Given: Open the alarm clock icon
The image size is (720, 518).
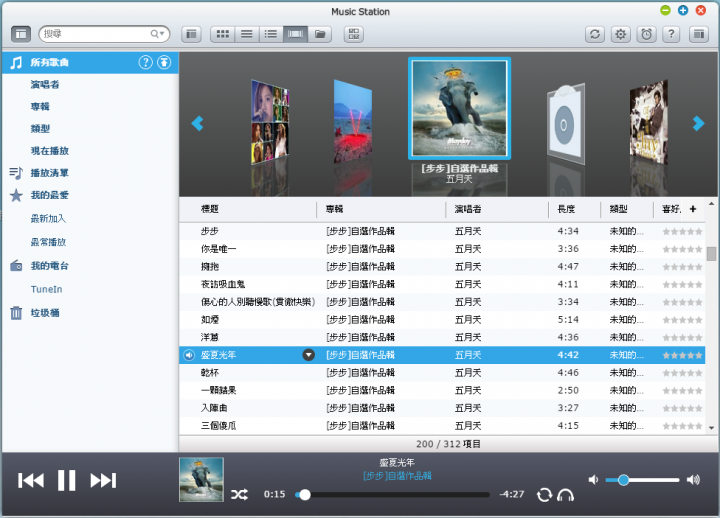Looking at the screenshot, I should (646, 34).
